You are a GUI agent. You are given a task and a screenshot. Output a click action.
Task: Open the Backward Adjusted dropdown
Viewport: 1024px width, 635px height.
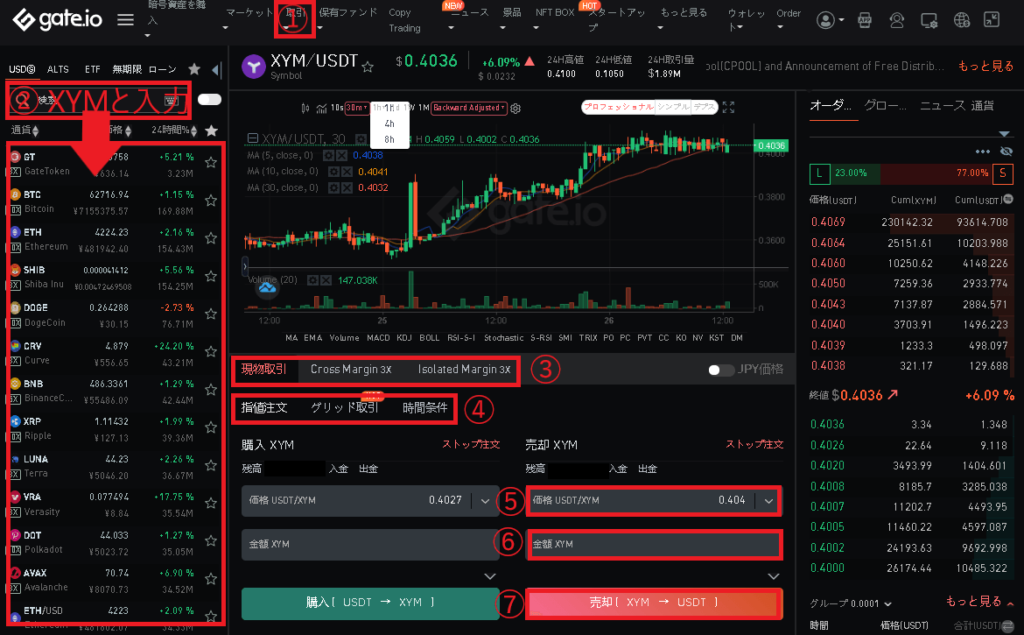pos(470,108)
